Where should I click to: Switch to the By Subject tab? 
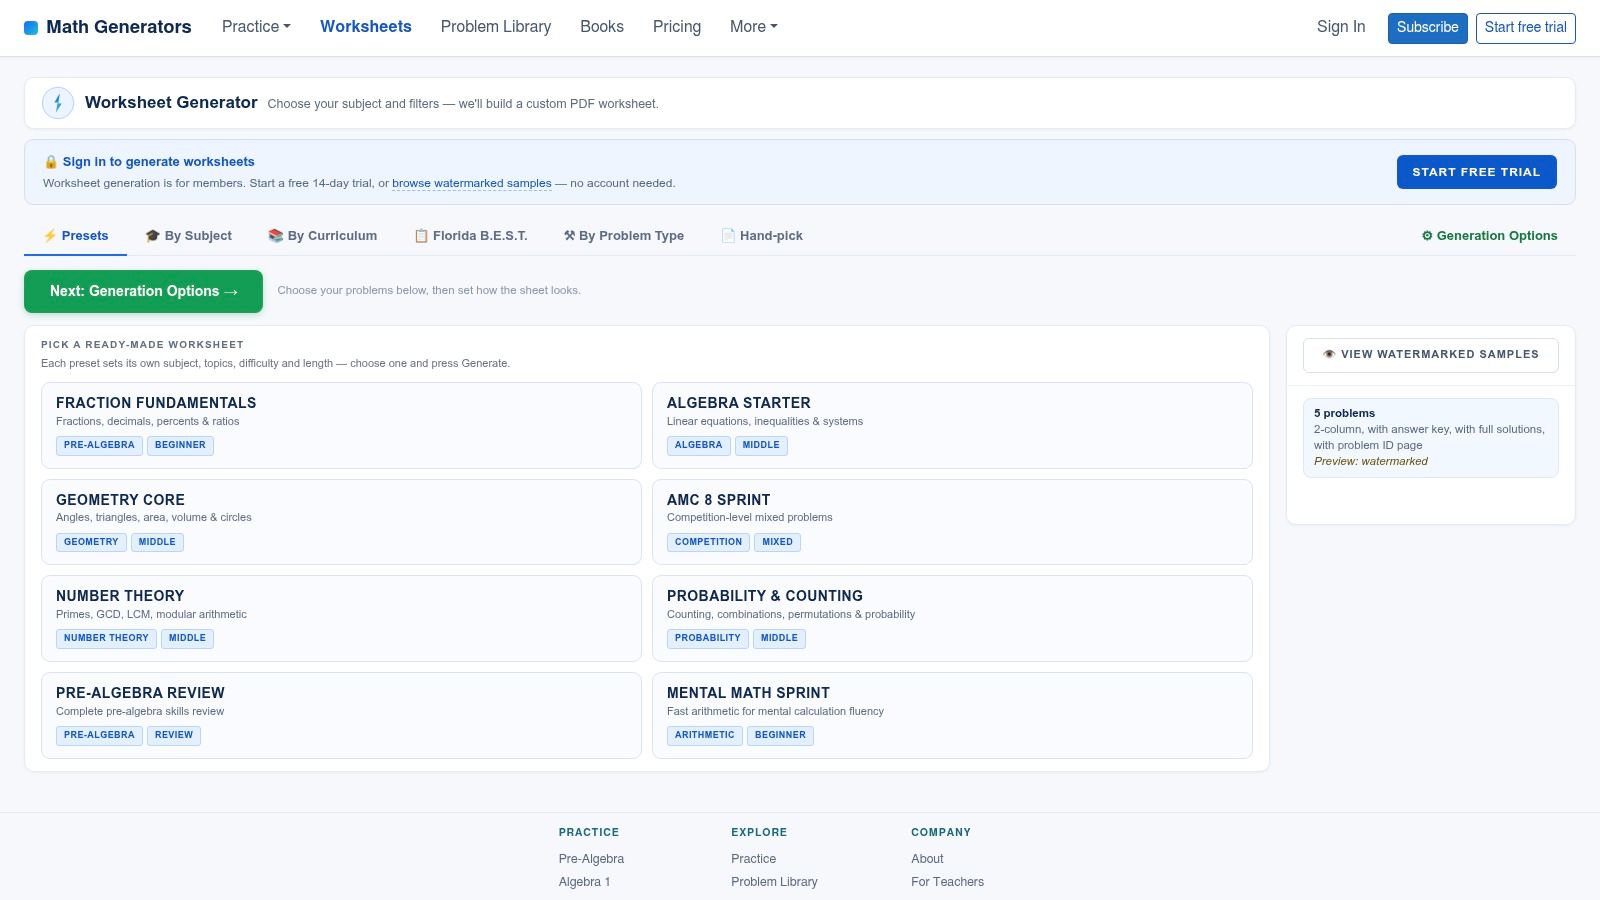188,236
